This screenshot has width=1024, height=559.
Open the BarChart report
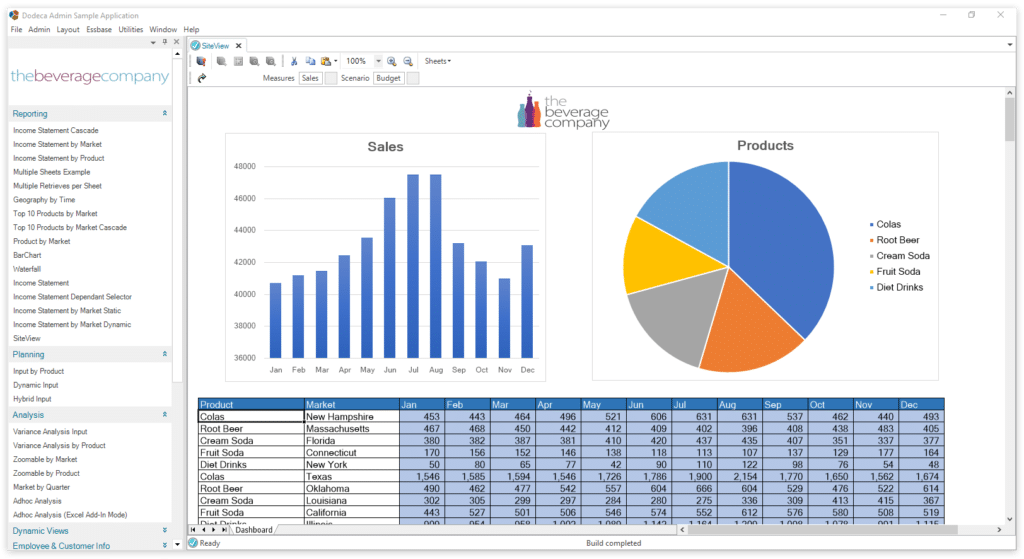pos(27,255)
